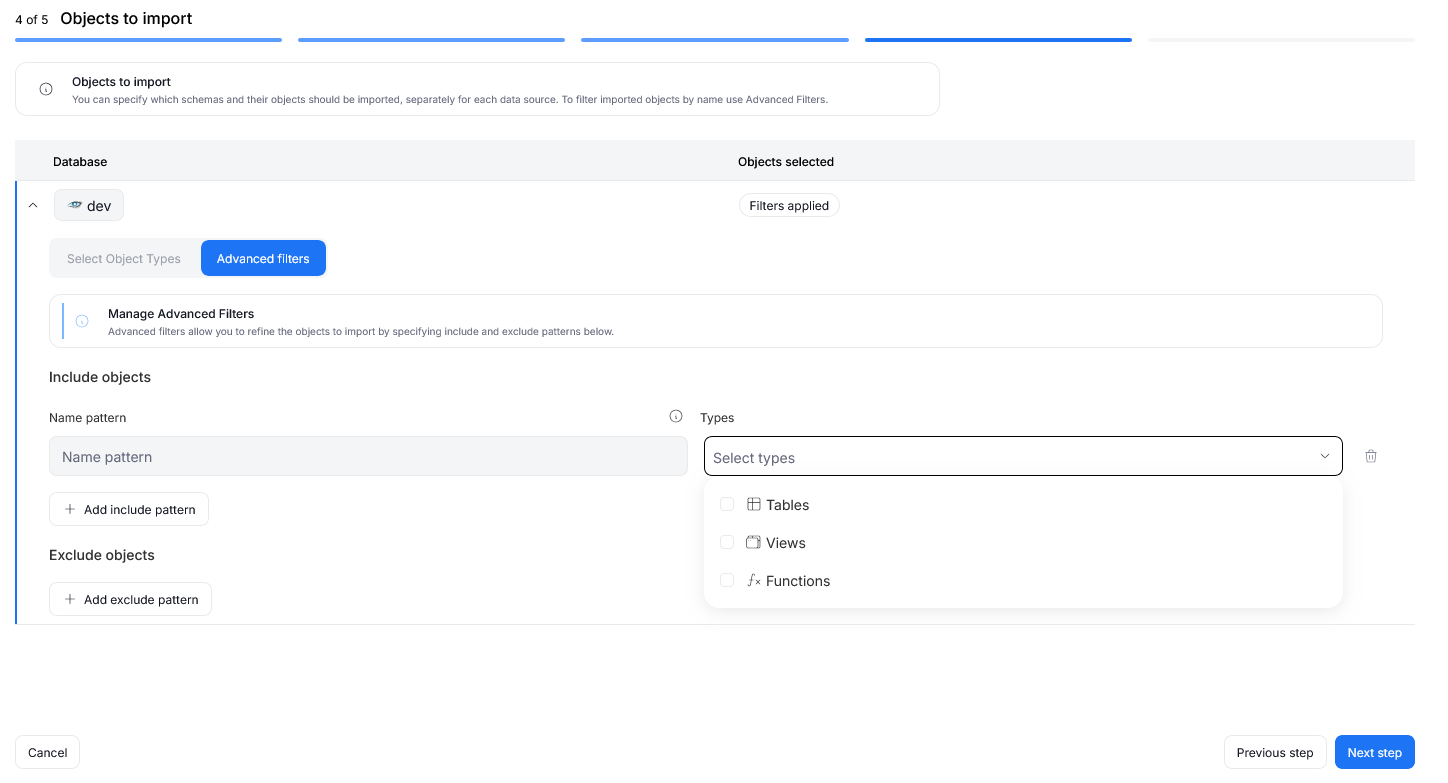Click the third progress step bar
Image resolution: width=1448 pixels, height=783 pixels.
click(x=715, y=40)
